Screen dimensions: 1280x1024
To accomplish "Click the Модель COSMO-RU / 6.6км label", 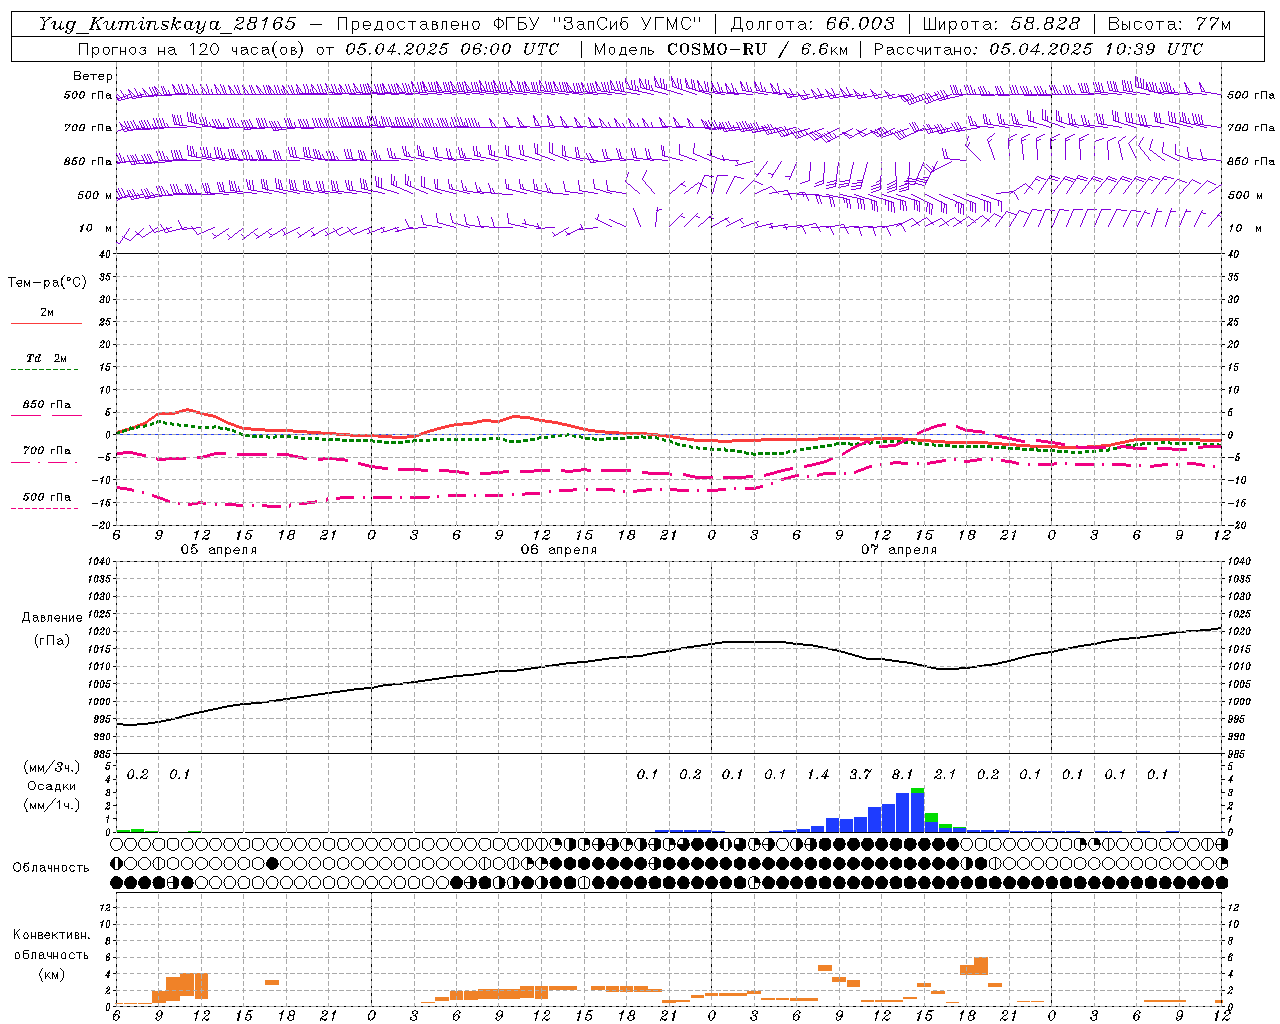I will [x=720, y=49].
